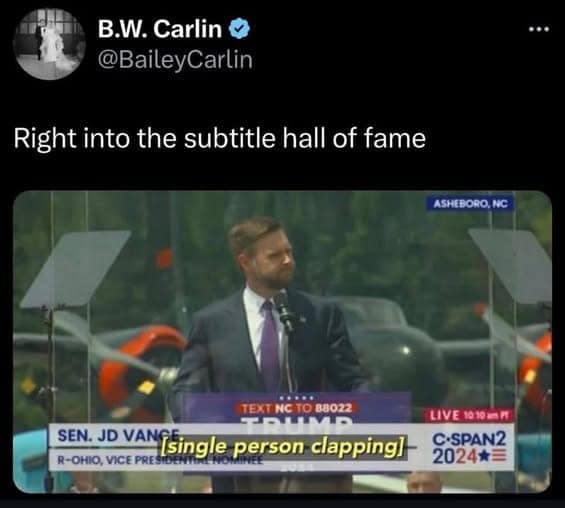Click the left teleprompter glass panel
The height and width of the screenshot is (508, 565).
click(x=76, y=269)
